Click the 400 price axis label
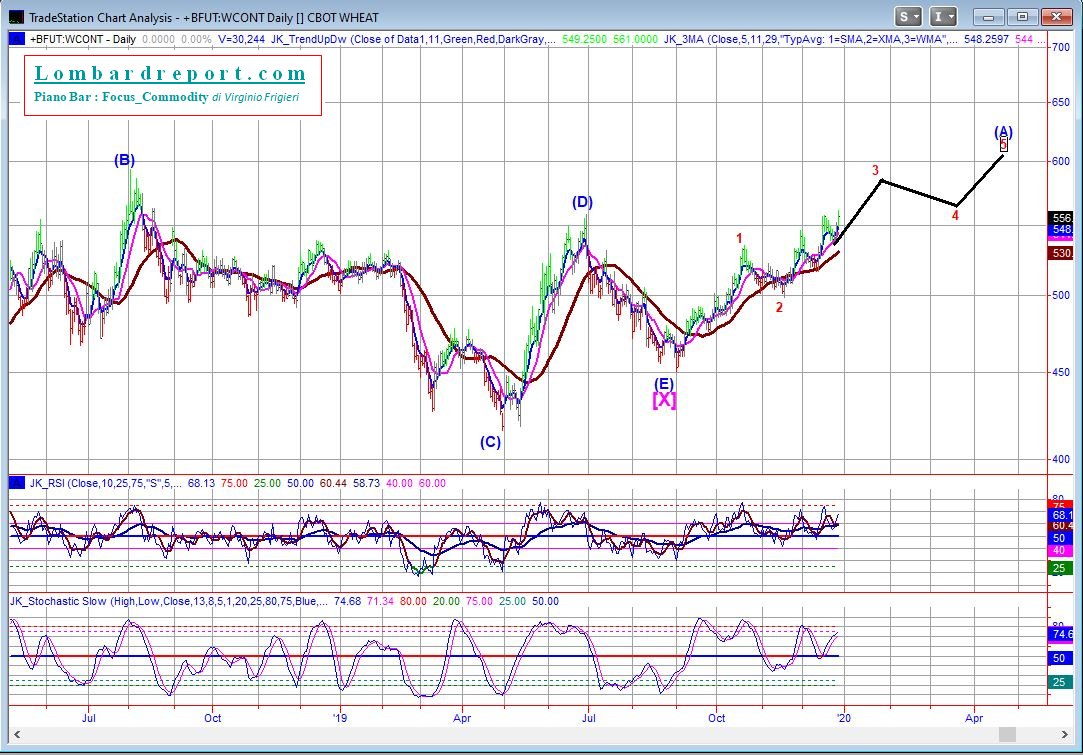This screenshot has width=1083, height=755. click(x=1060, y=459)
